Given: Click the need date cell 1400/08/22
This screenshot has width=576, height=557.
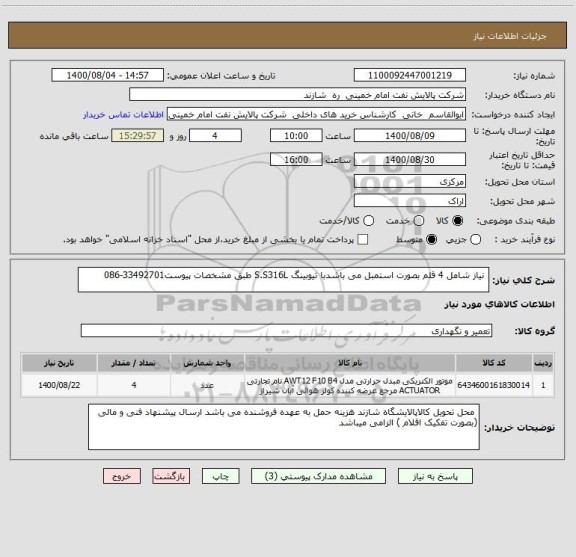Looking at the screenshot, I should coord(59,385).
